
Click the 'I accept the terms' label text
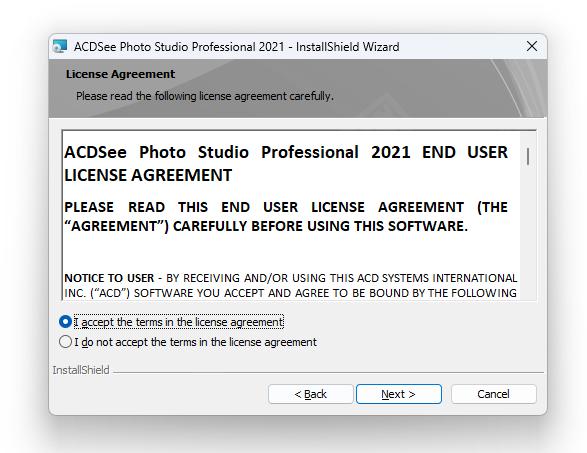pos(179,322)
